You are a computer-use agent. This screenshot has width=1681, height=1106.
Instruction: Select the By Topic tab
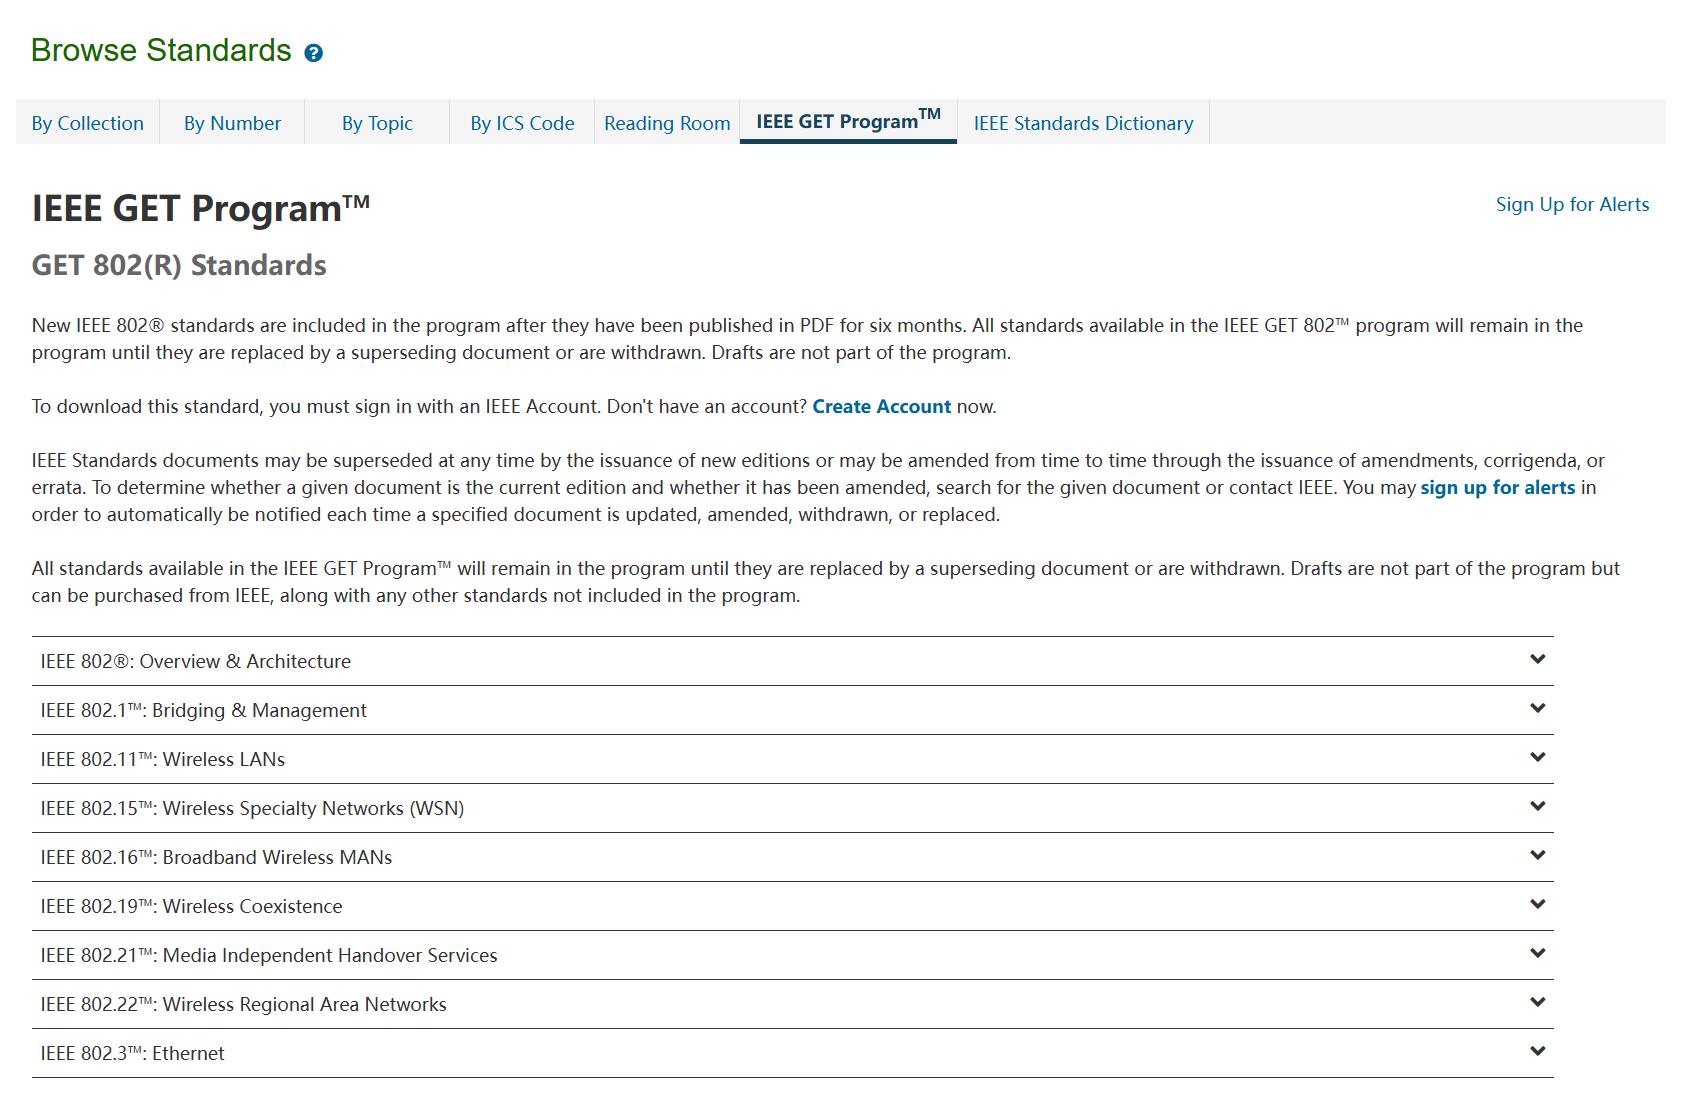point(377,123)
